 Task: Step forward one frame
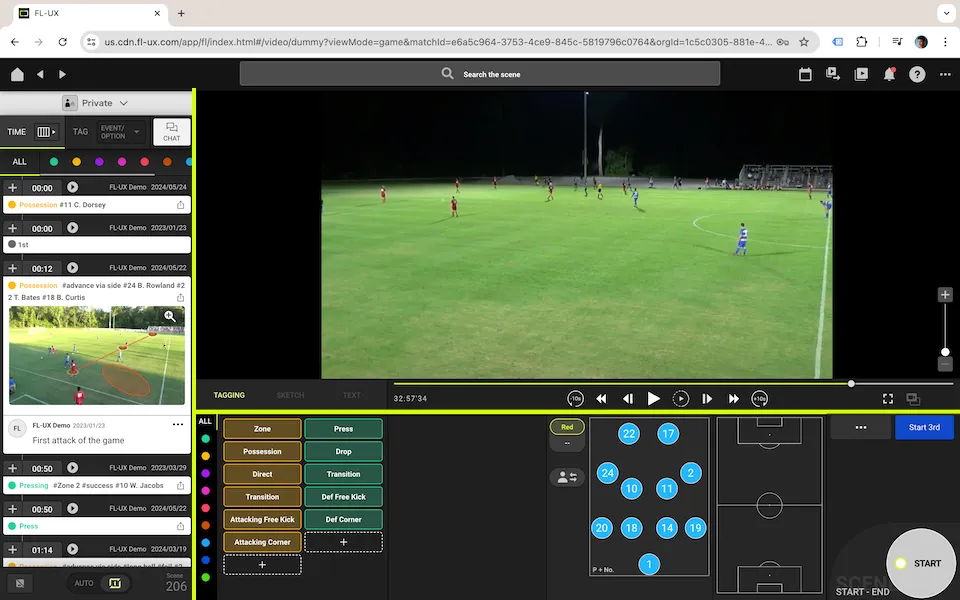pyautogui.click(x=707, y=399)
